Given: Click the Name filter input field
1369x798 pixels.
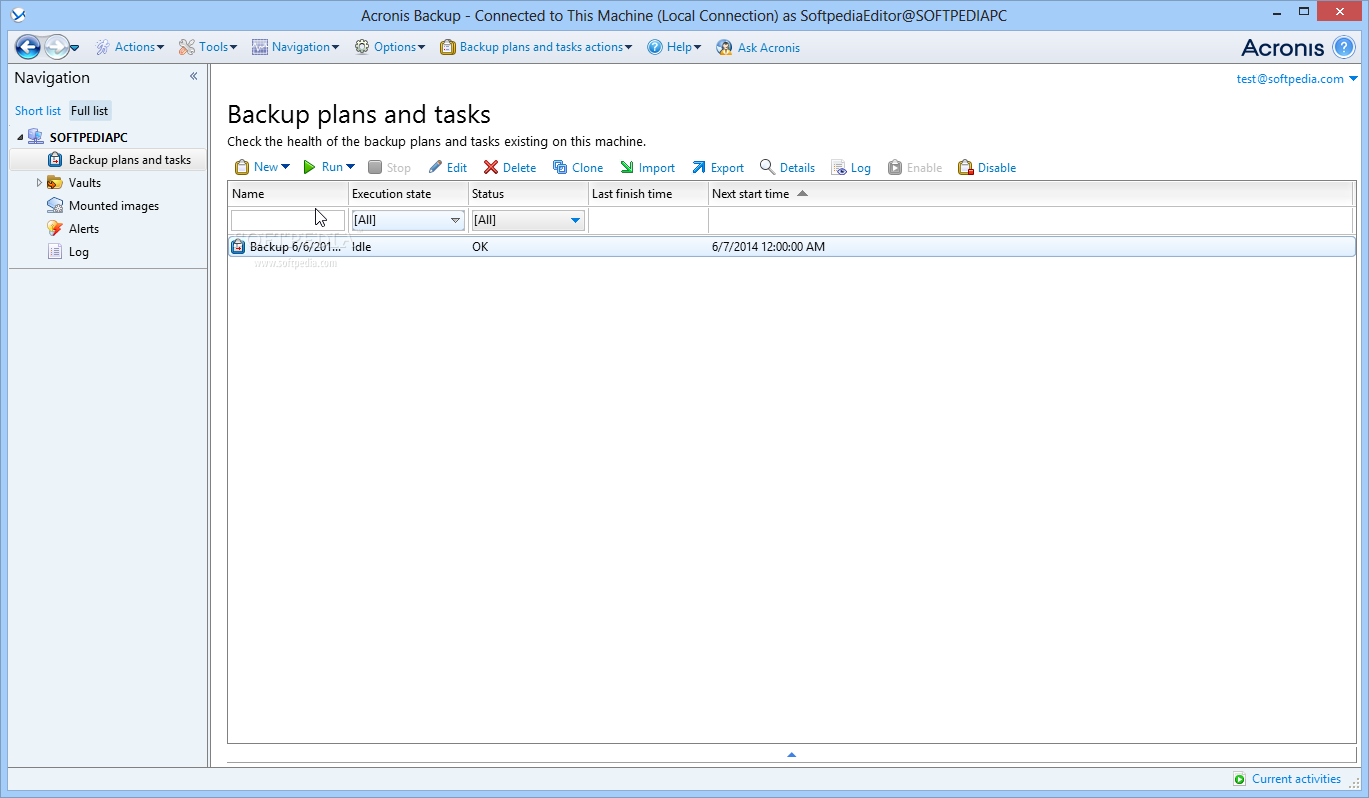Looking at the screenshot, I should [288, 220].
